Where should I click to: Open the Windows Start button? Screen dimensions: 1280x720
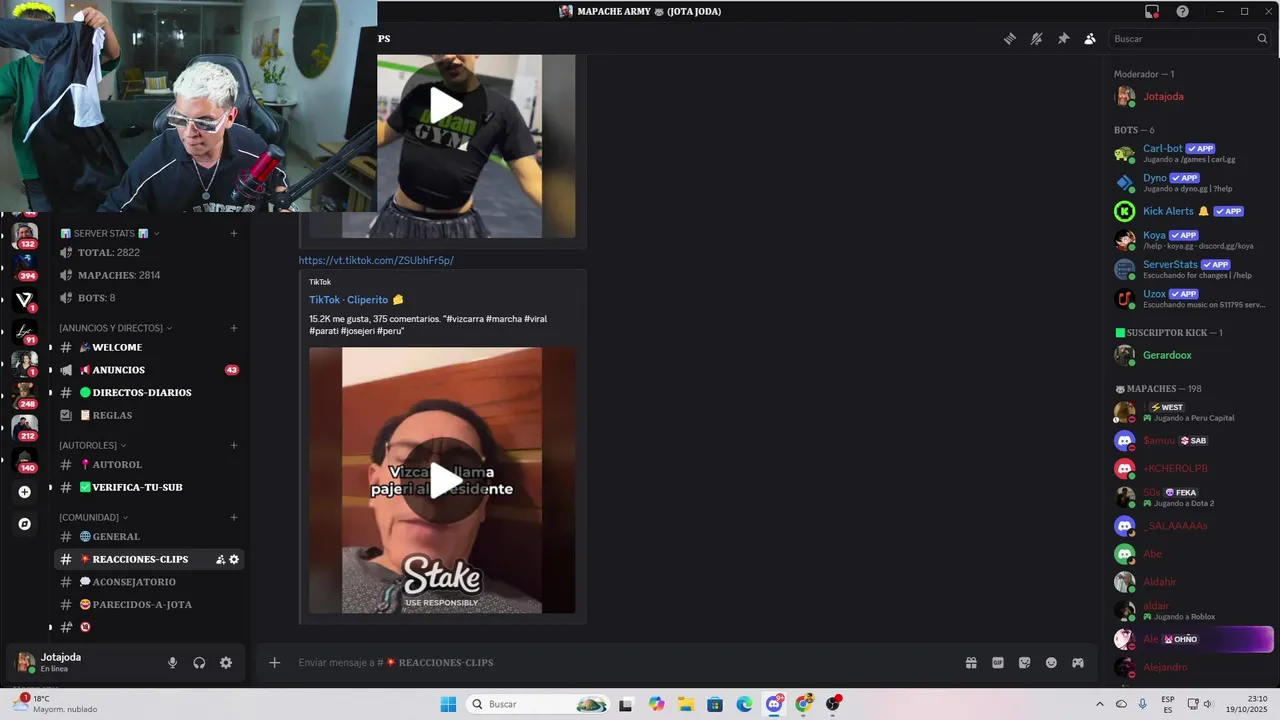(448, 704)
